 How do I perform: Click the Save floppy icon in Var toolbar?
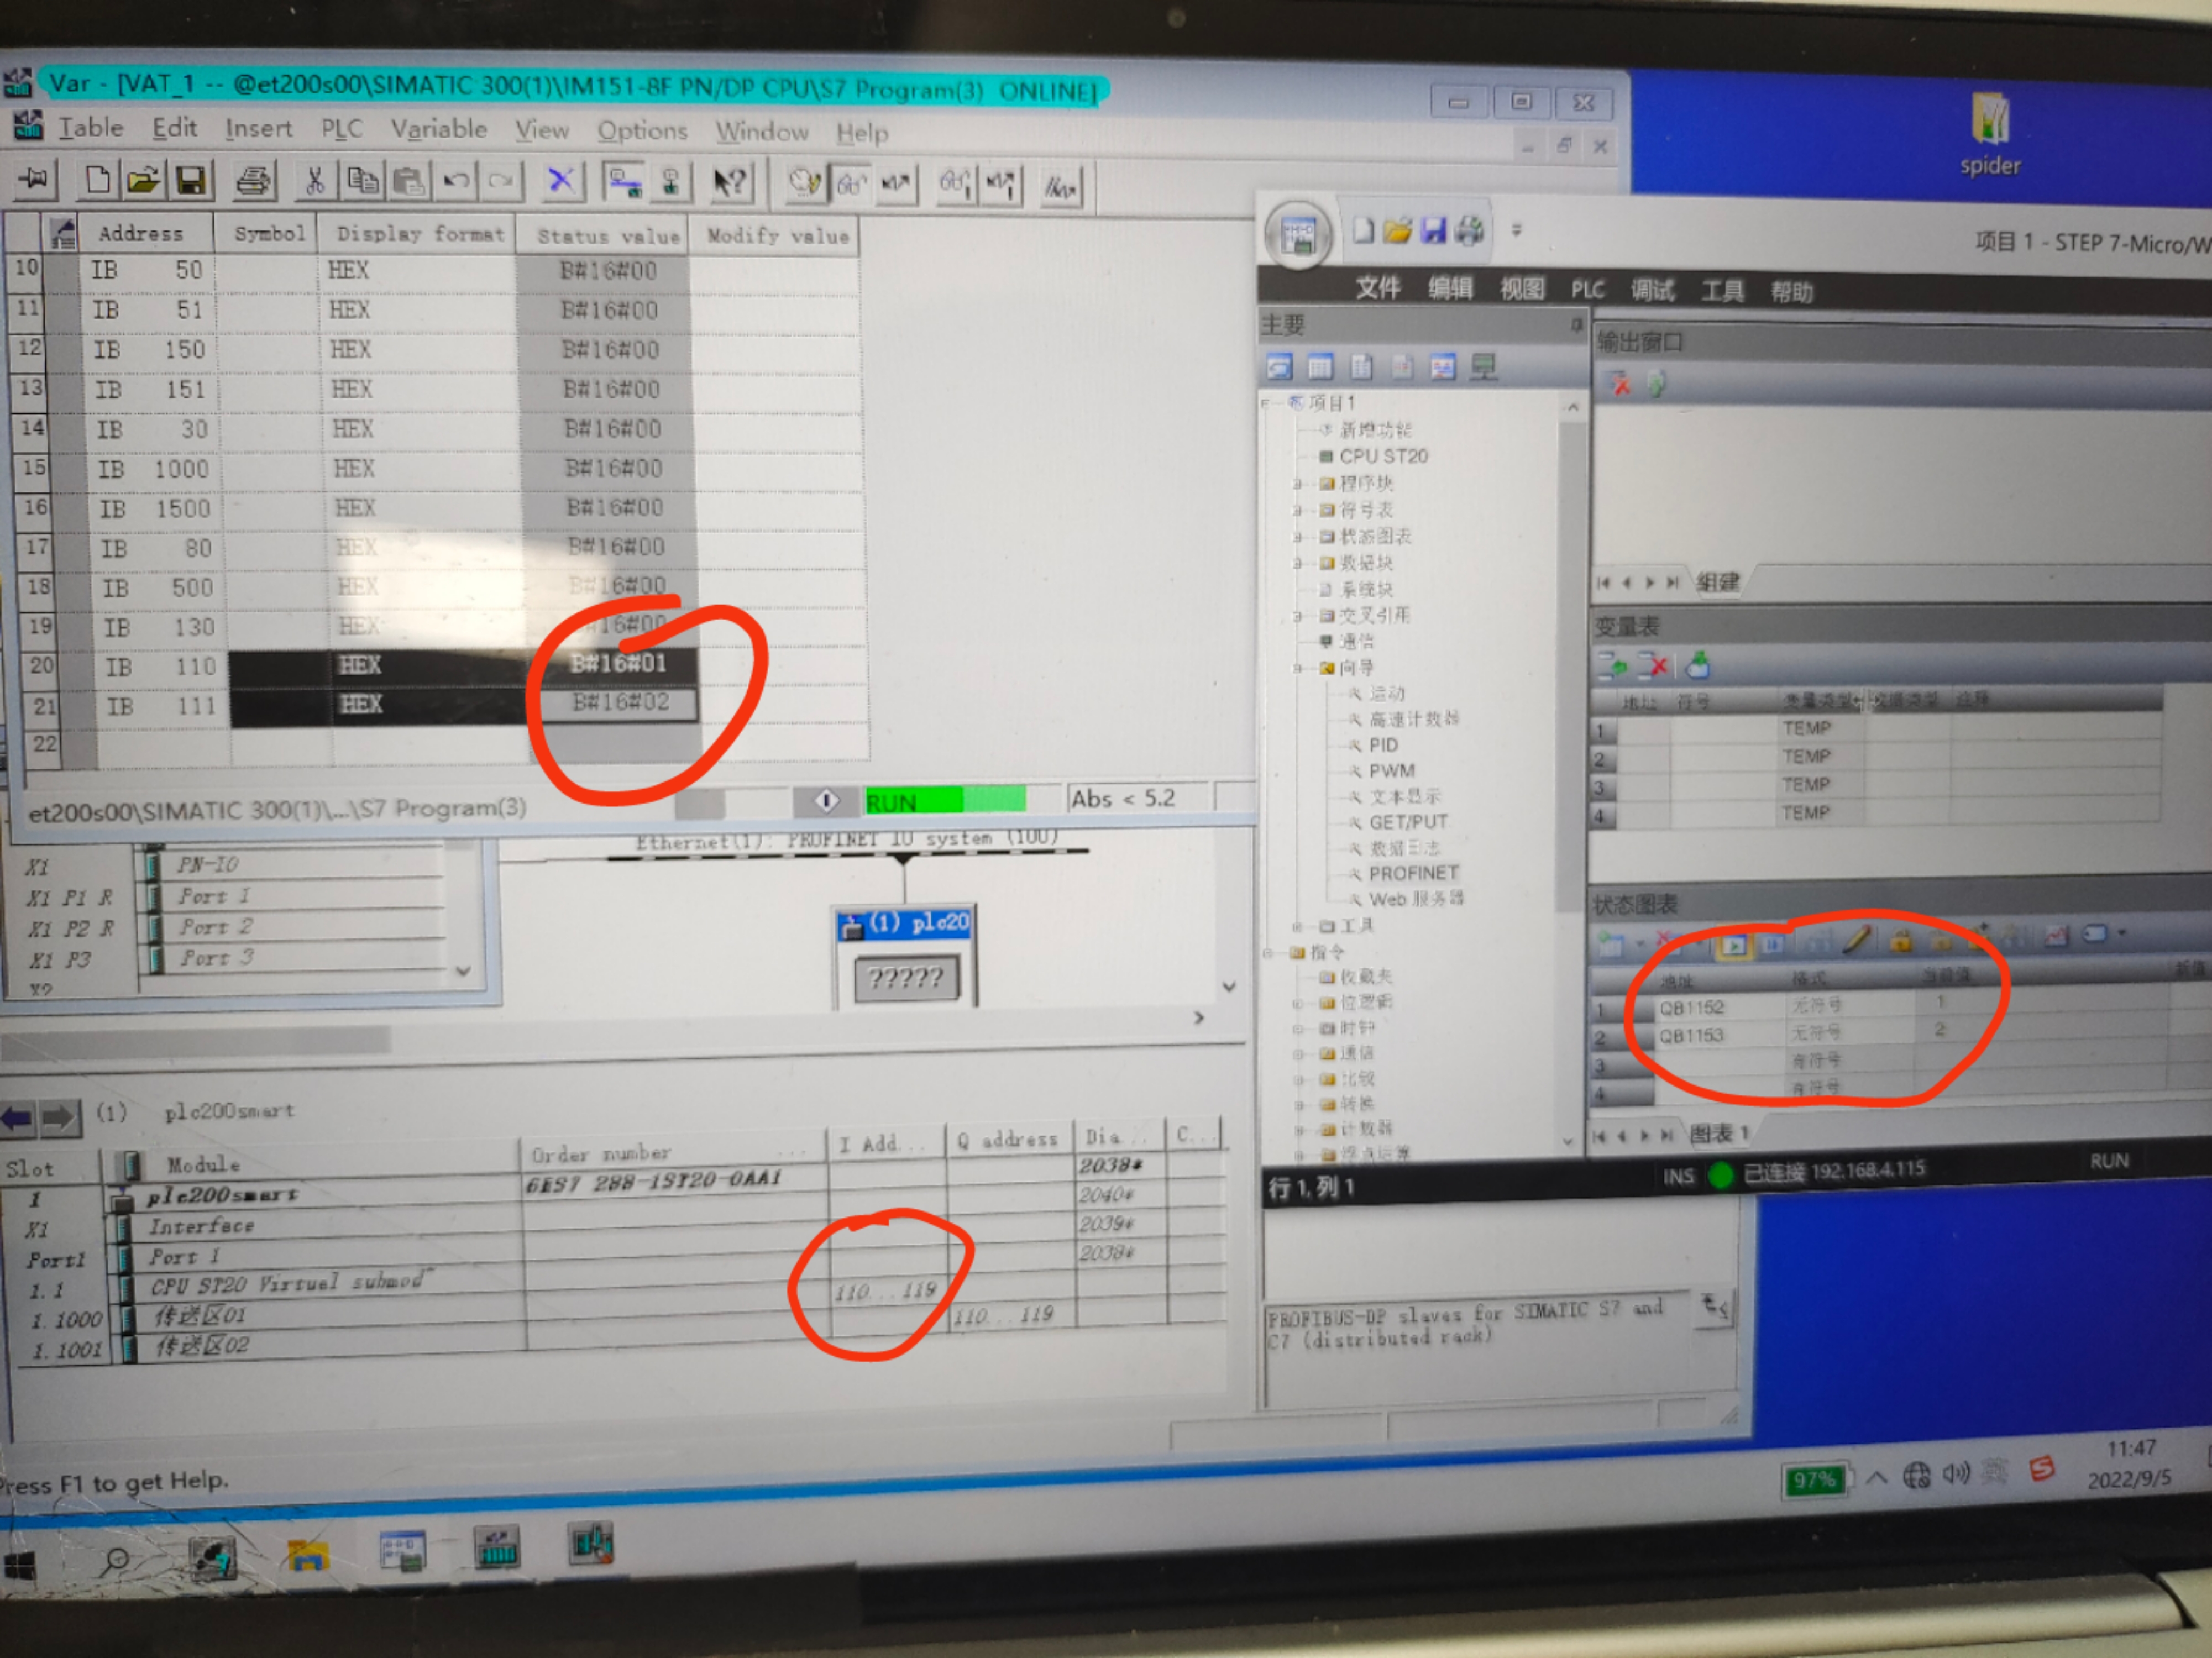click(191, 181)
